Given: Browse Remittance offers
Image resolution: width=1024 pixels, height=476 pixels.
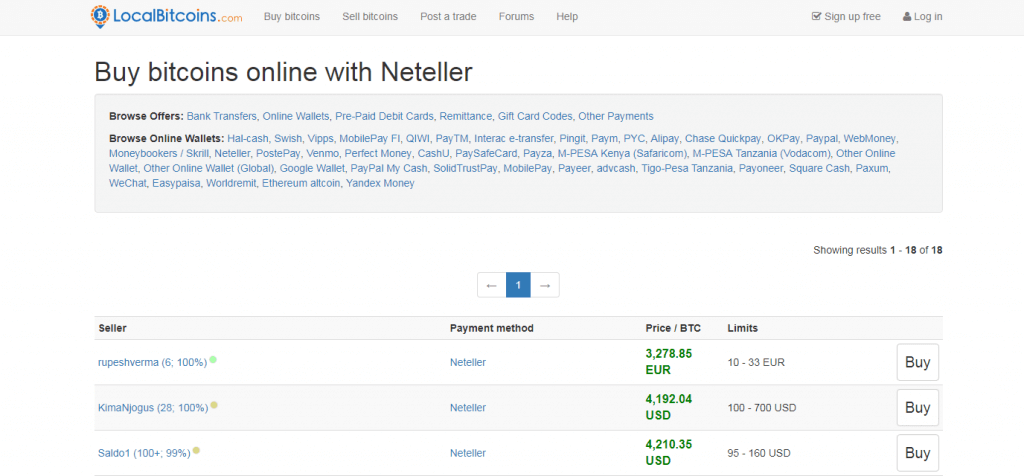Looking at the screenshot, I should click(466, 116).
